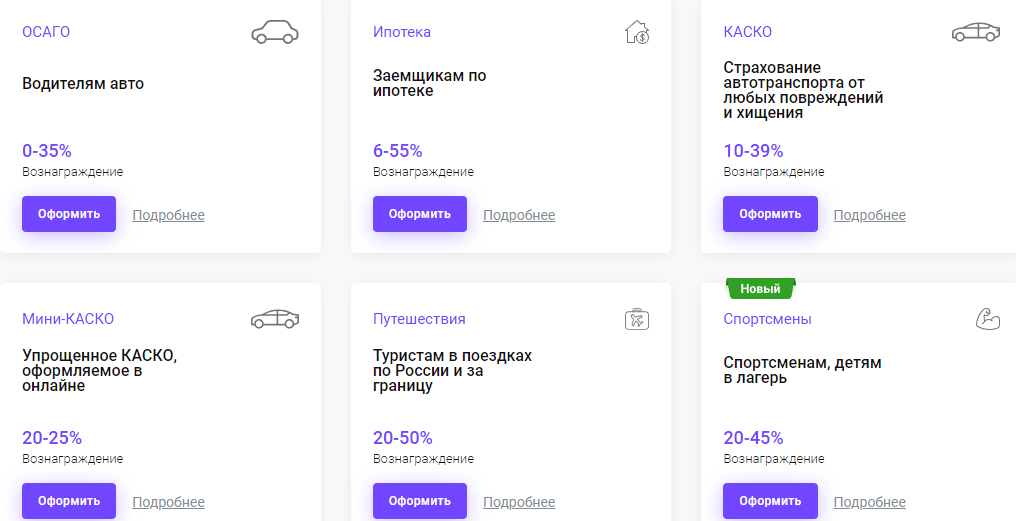
Task: Open Подробнее link for Ипотека
Action: [x=519, y=215]
